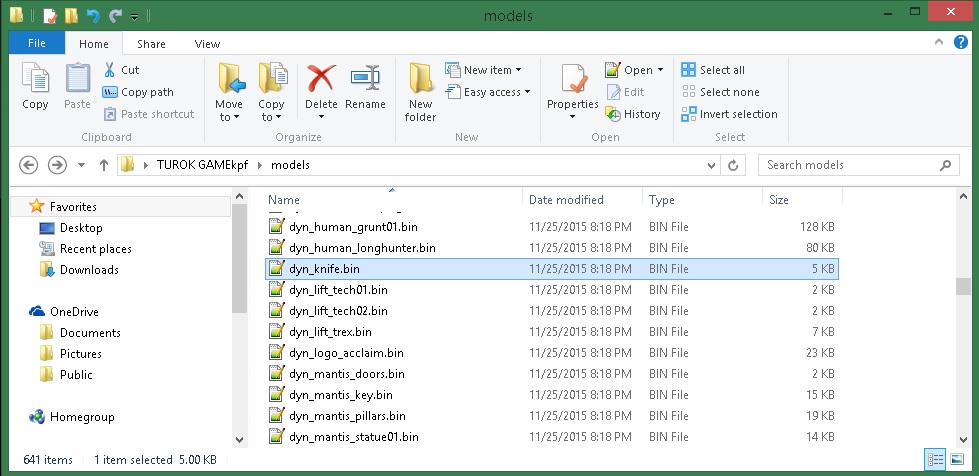The image size is (979, 476).
Task: Click the Copy icon in Clipboard group
Action: pyautogui.click(x=35, y=86)
